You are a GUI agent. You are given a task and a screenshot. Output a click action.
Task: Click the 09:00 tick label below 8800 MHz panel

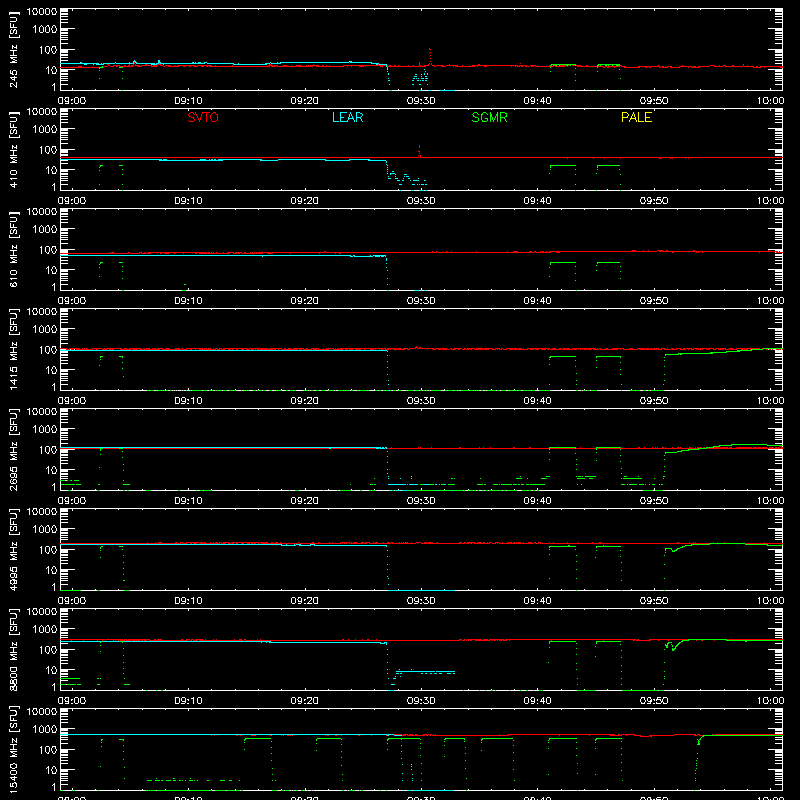point(72,701)
